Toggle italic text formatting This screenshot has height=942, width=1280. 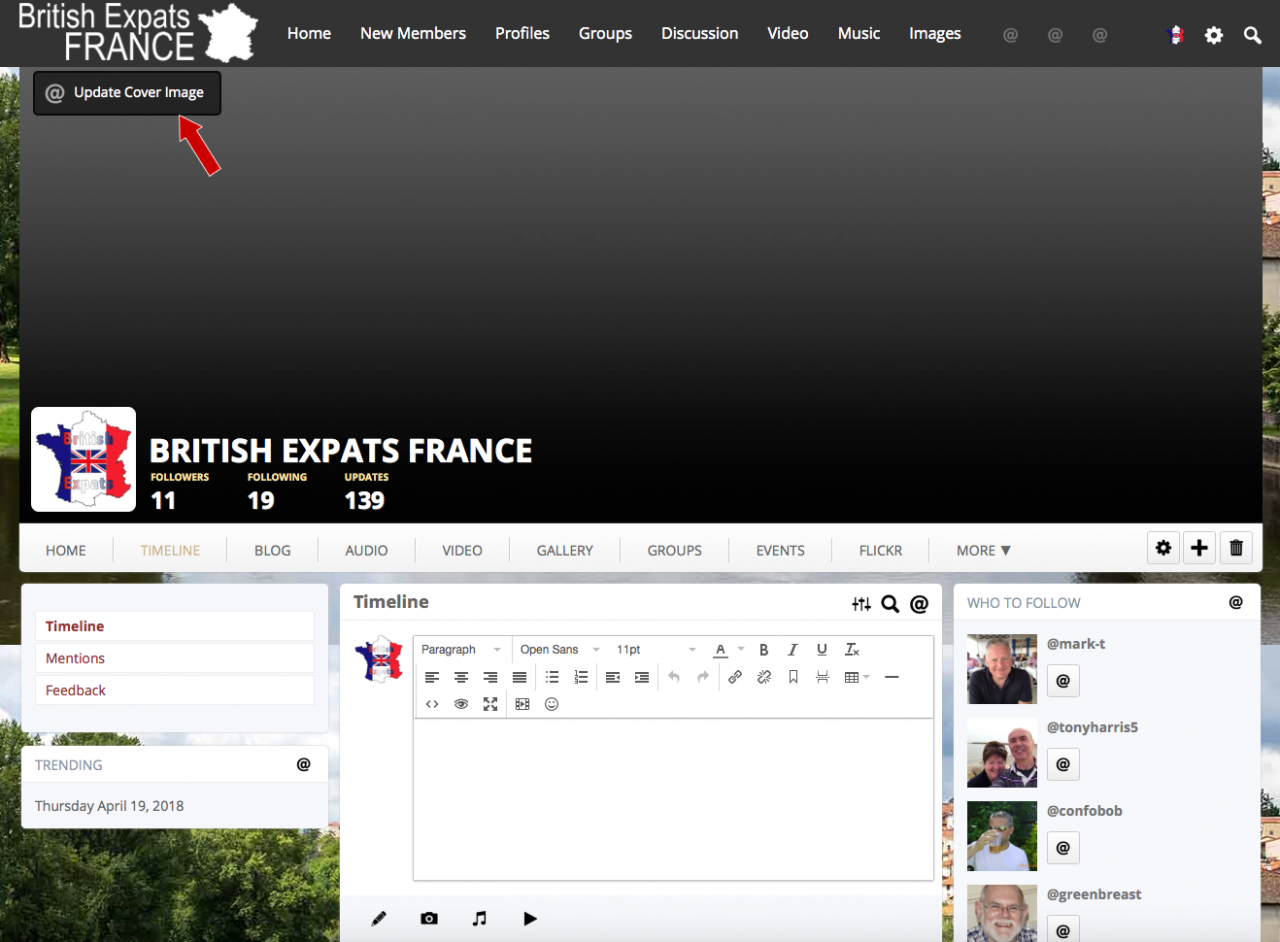[793, 650]
